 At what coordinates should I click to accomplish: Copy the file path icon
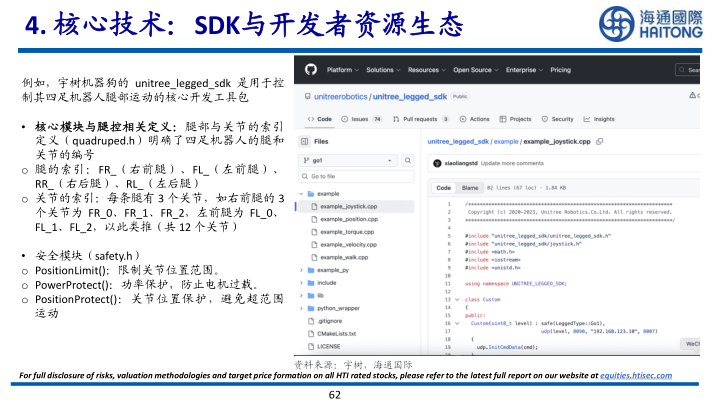click(599, 141)
